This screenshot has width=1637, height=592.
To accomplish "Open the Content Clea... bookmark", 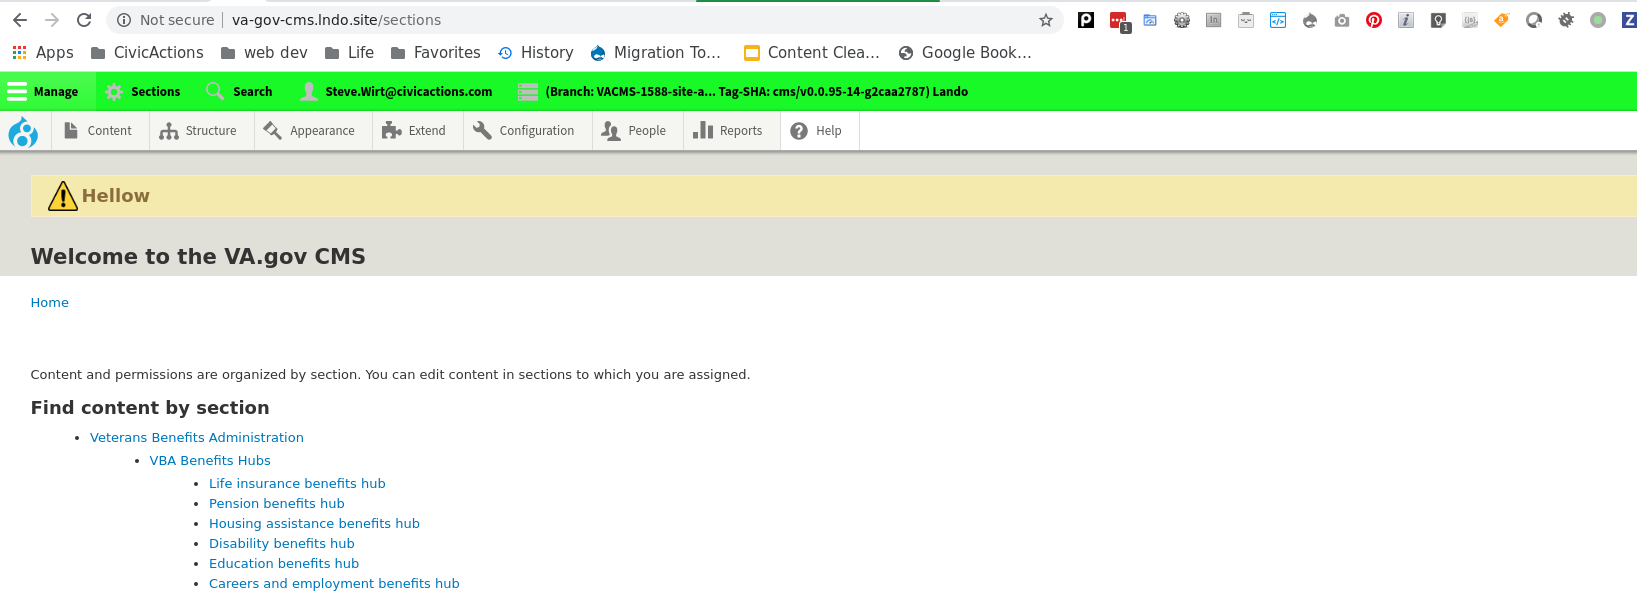I will 812,53.
